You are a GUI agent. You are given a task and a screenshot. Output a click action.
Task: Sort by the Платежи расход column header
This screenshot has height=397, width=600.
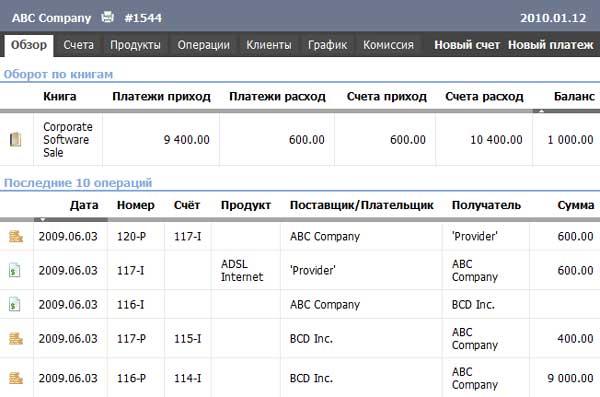point(277,96)
